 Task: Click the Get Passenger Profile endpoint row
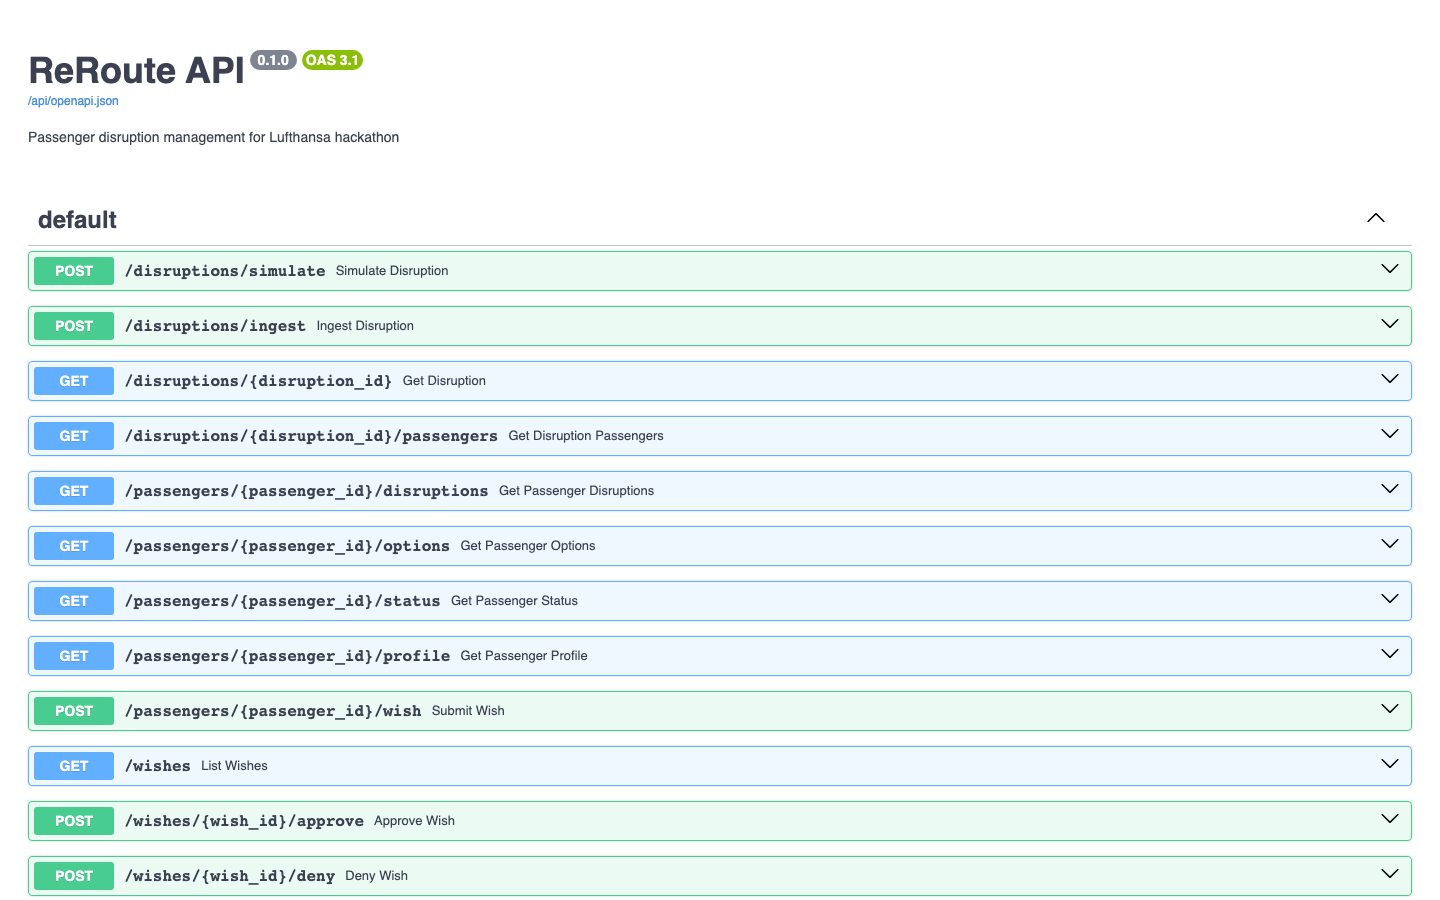coord(700,655)
